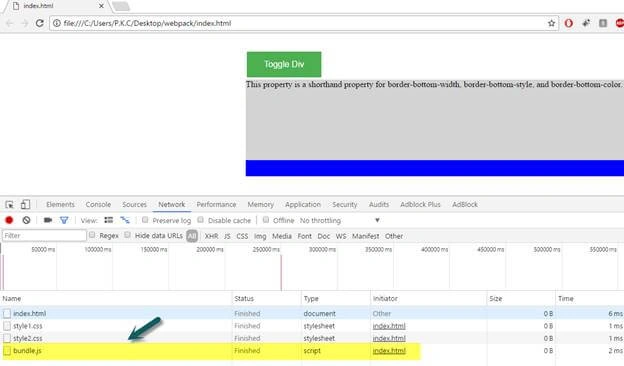
Task: Click the Toggle Div button
Action: (284, 64)
